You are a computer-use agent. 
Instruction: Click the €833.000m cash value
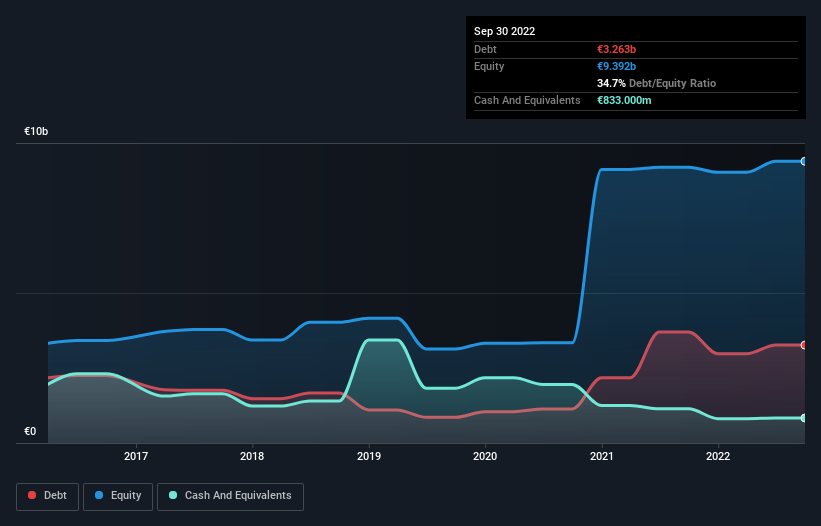click(x=624, y=100)
